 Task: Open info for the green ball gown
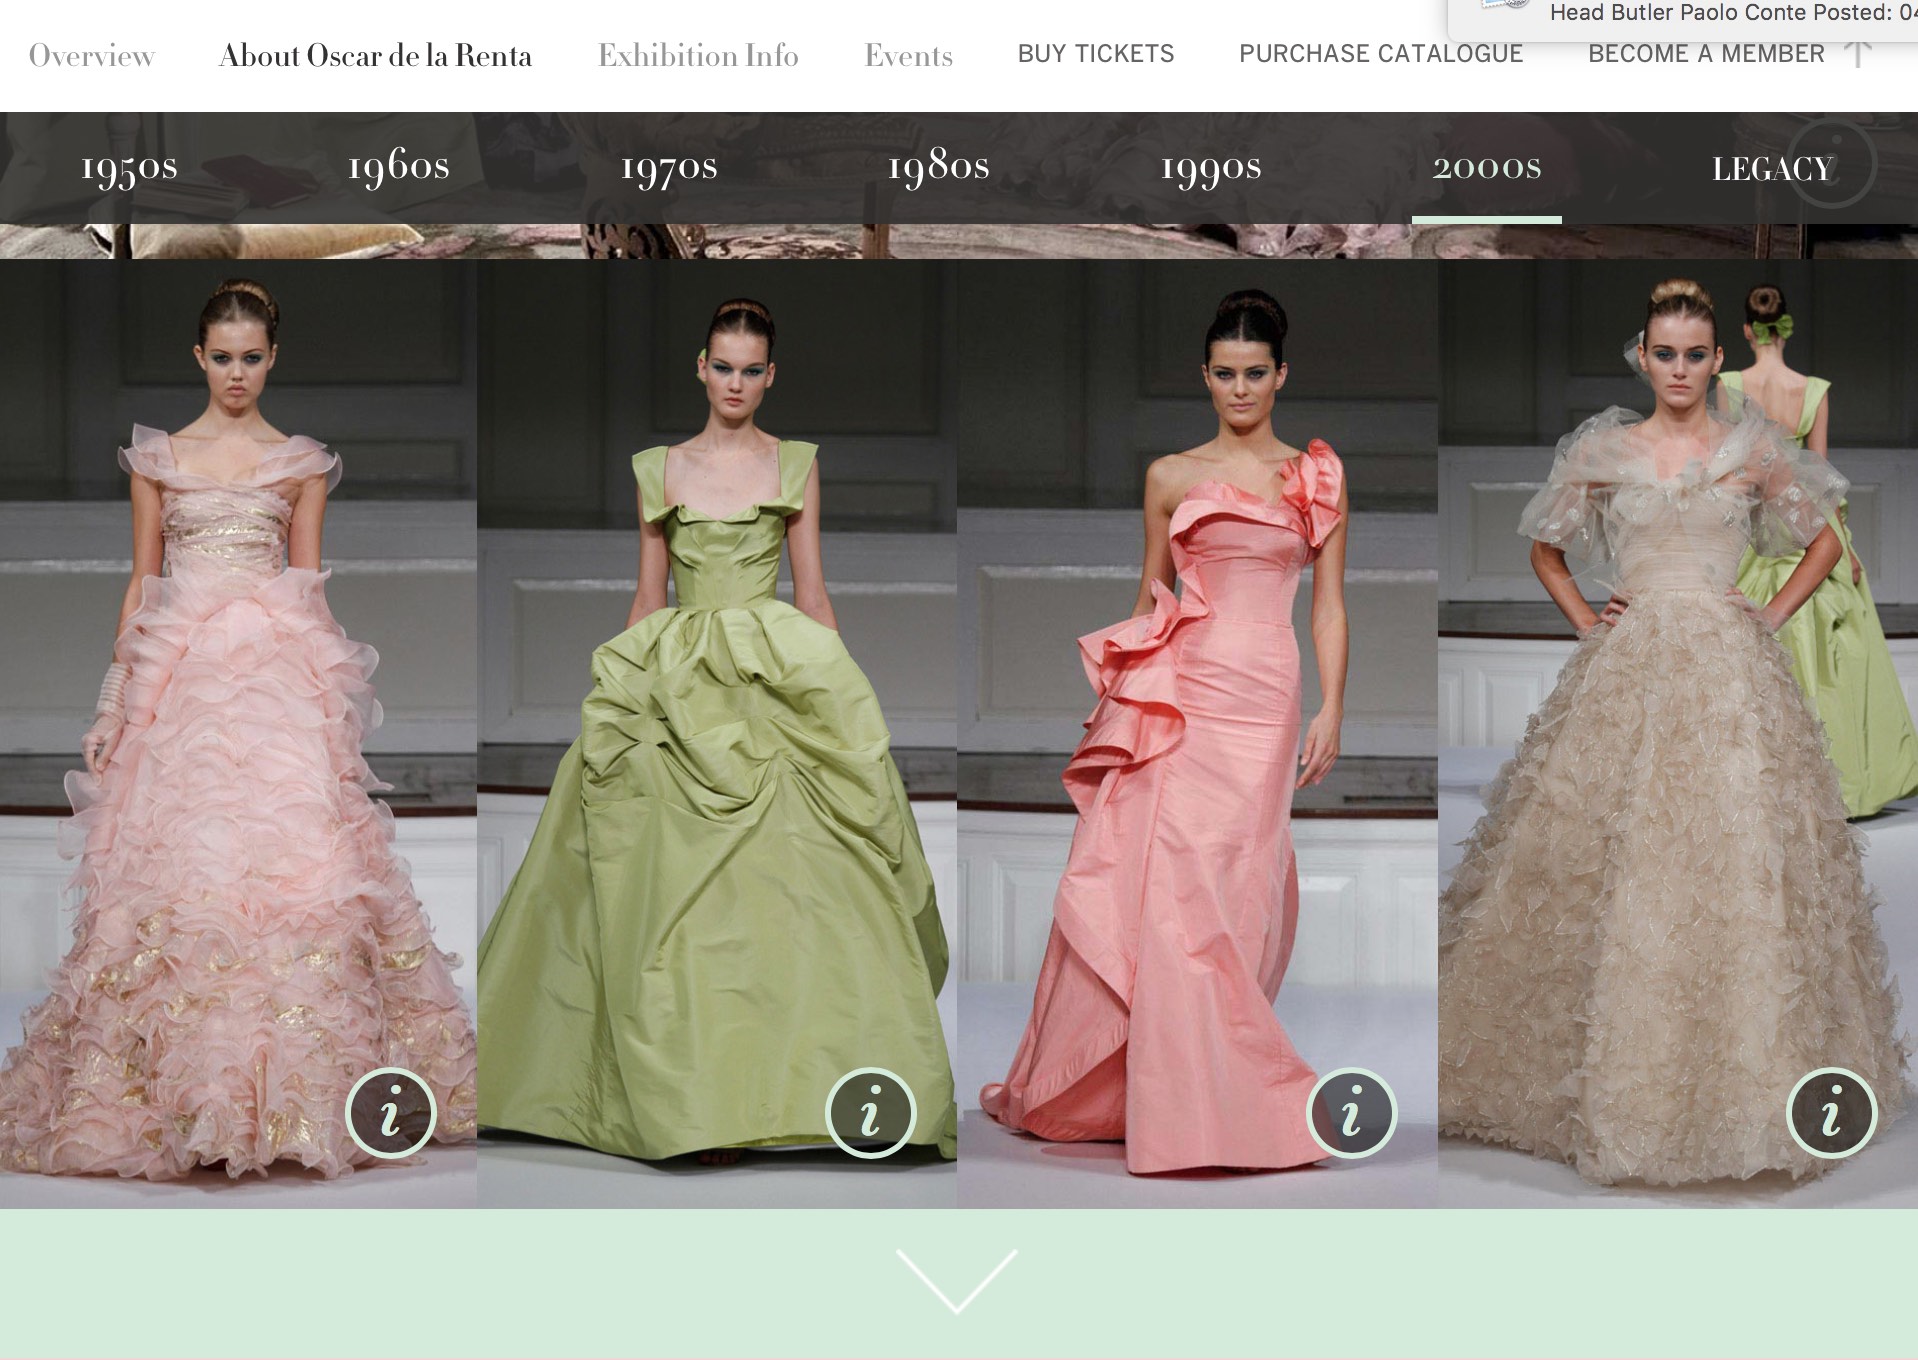click(x=870, y=1113)
